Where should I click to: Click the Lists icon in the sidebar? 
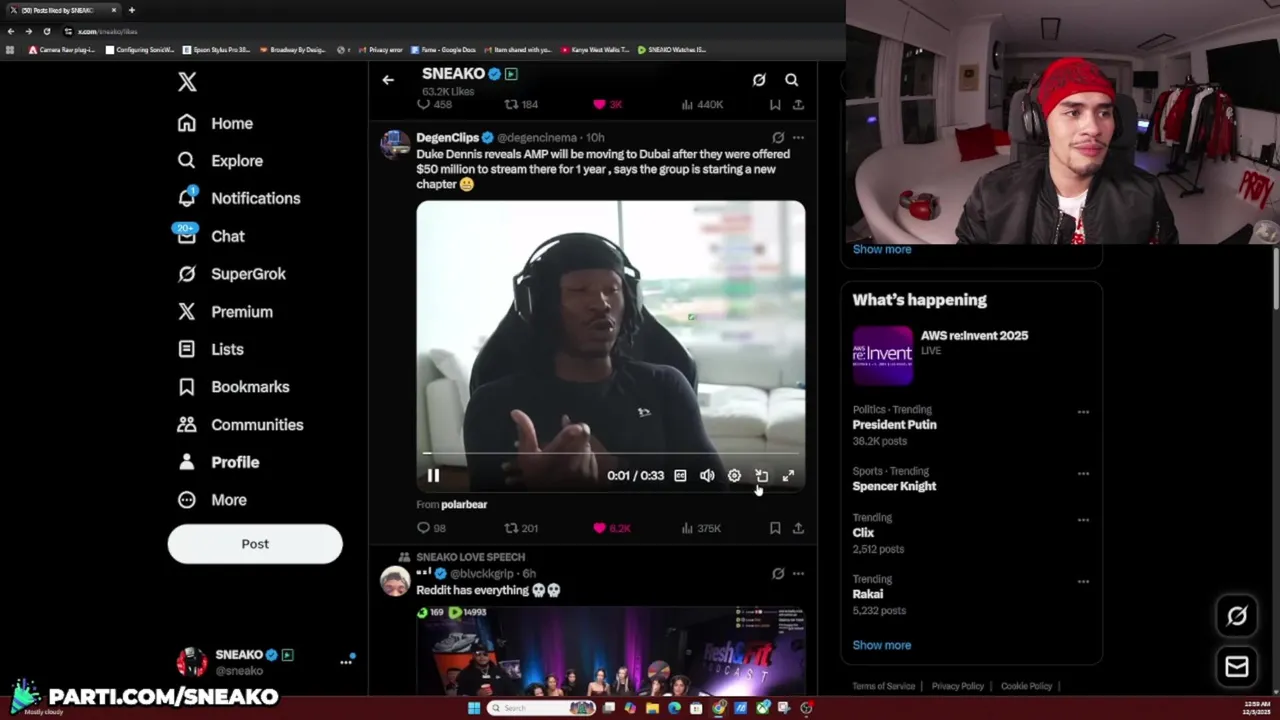point(187,349)
